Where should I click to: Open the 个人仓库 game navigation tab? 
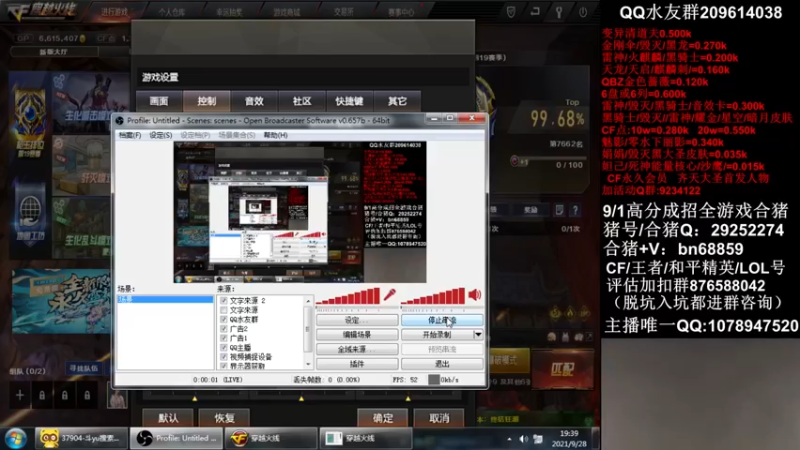171,12
